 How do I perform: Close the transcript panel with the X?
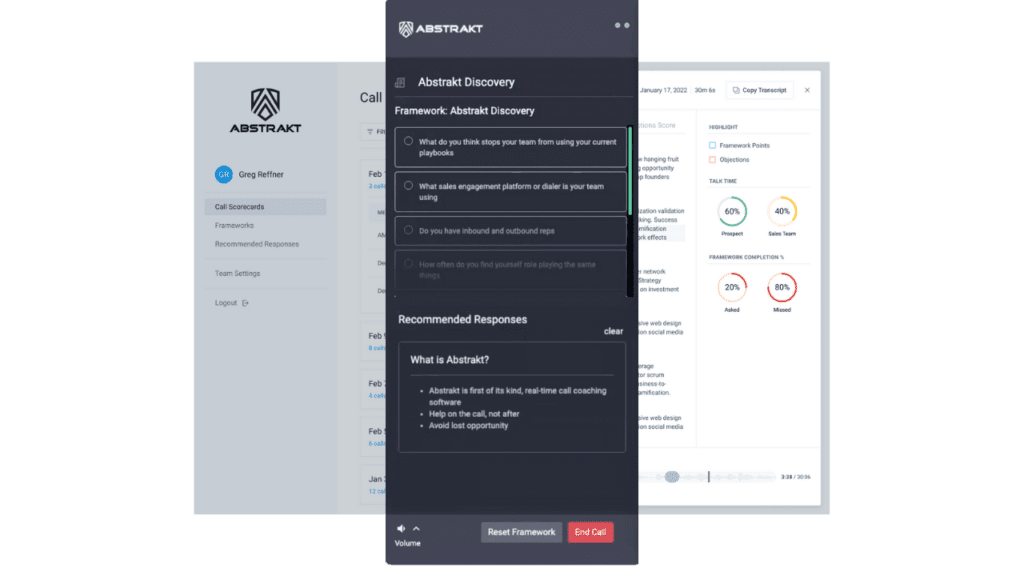click(807, 90)
